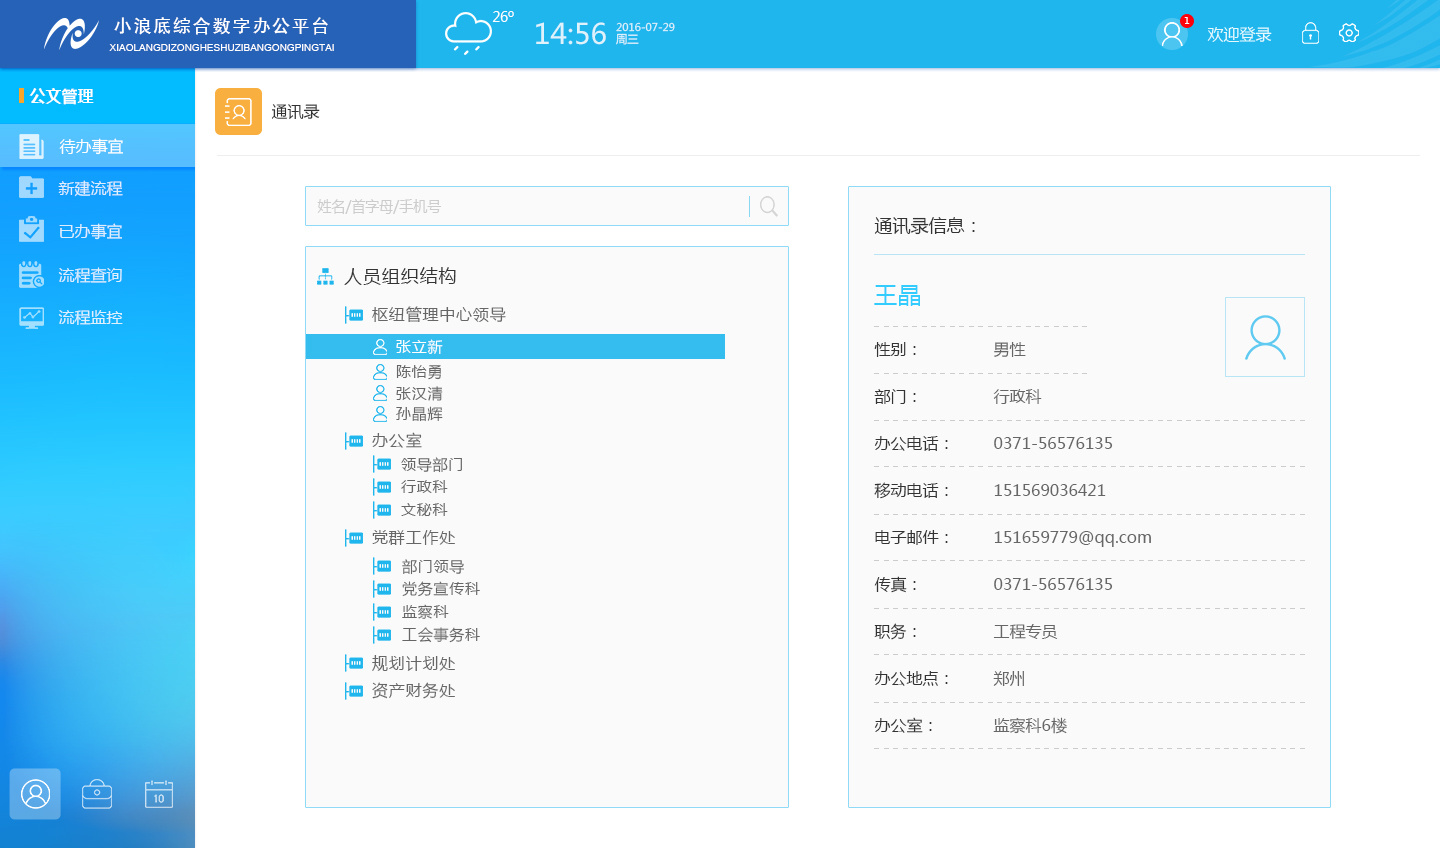Screen dimensions: 1440x848
Task: Open the contacts icon at sidebar bottom
Action: [35, 794]
